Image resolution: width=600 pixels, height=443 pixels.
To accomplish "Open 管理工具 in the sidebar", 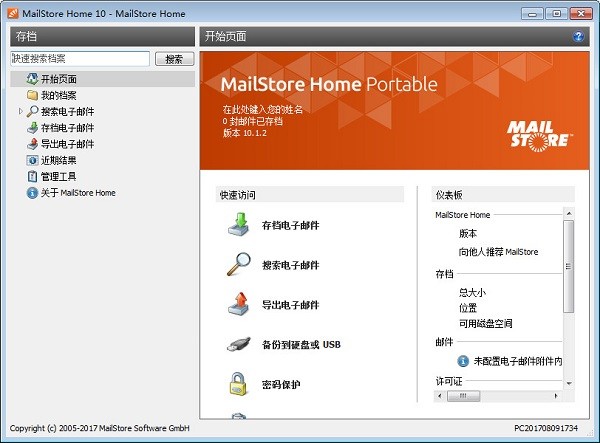I will (59, 176).
